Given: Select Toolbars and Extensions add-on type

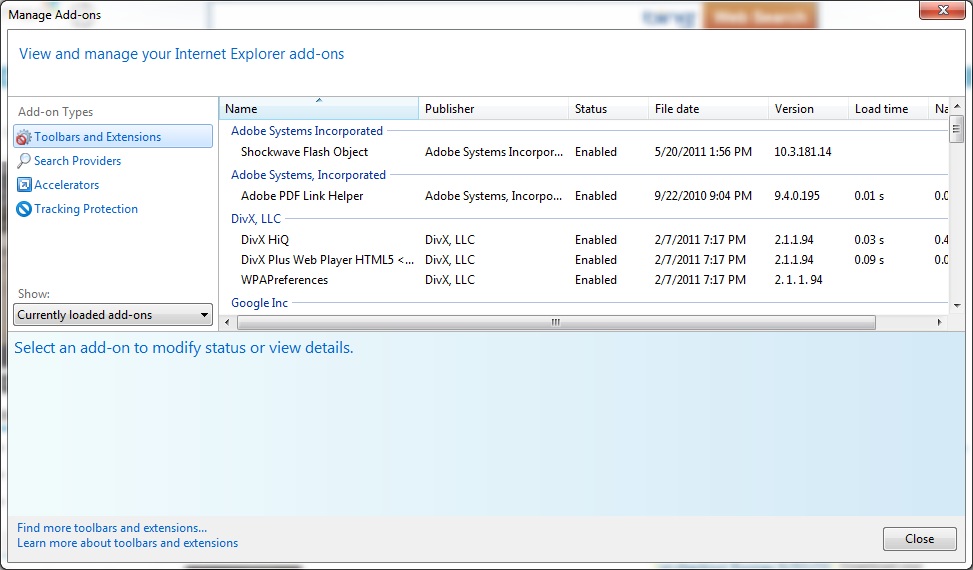Looking at the screenshot, I should pyautogui.click(x=113, y=136).
